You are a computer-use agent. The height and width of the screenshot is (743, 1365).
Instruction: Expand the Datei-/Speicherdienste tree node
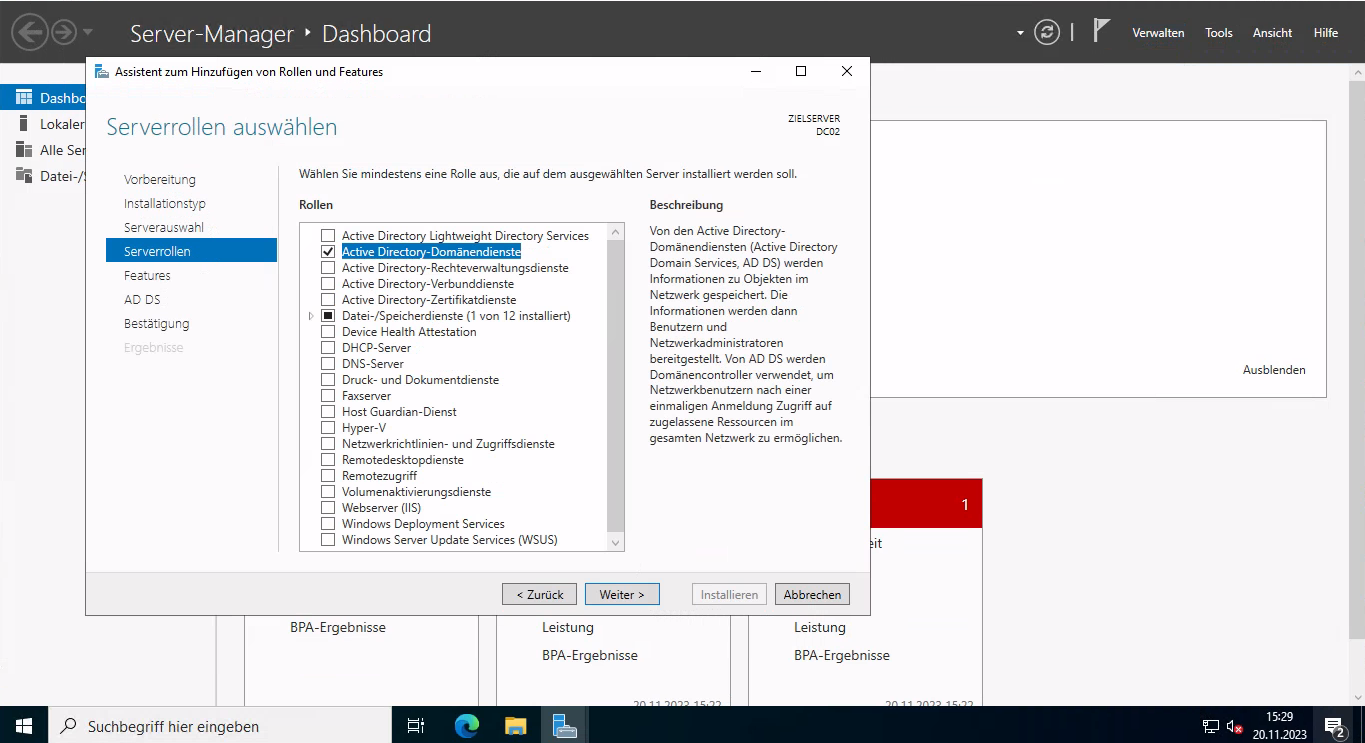click(311, 316)
